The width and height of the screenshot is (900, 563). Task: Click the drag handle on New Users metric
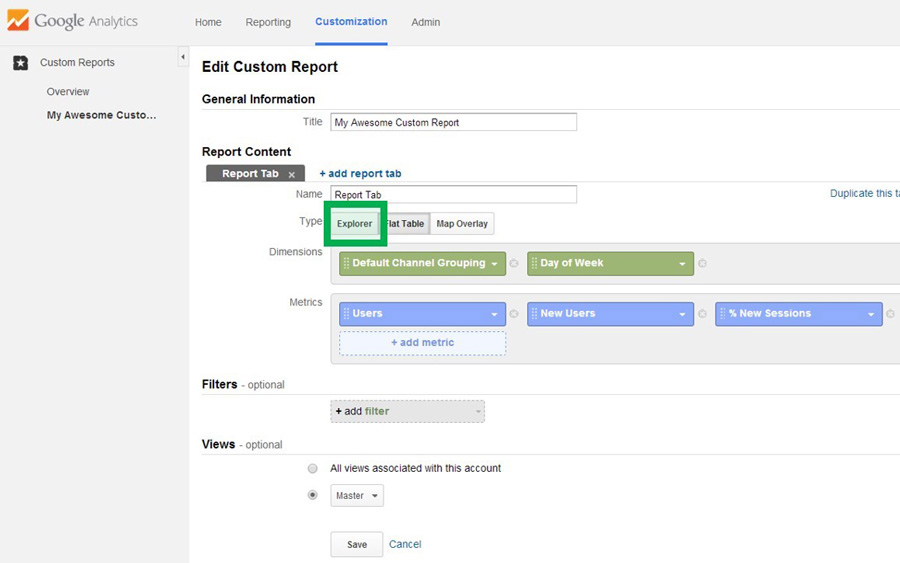(x=534, y=314)
